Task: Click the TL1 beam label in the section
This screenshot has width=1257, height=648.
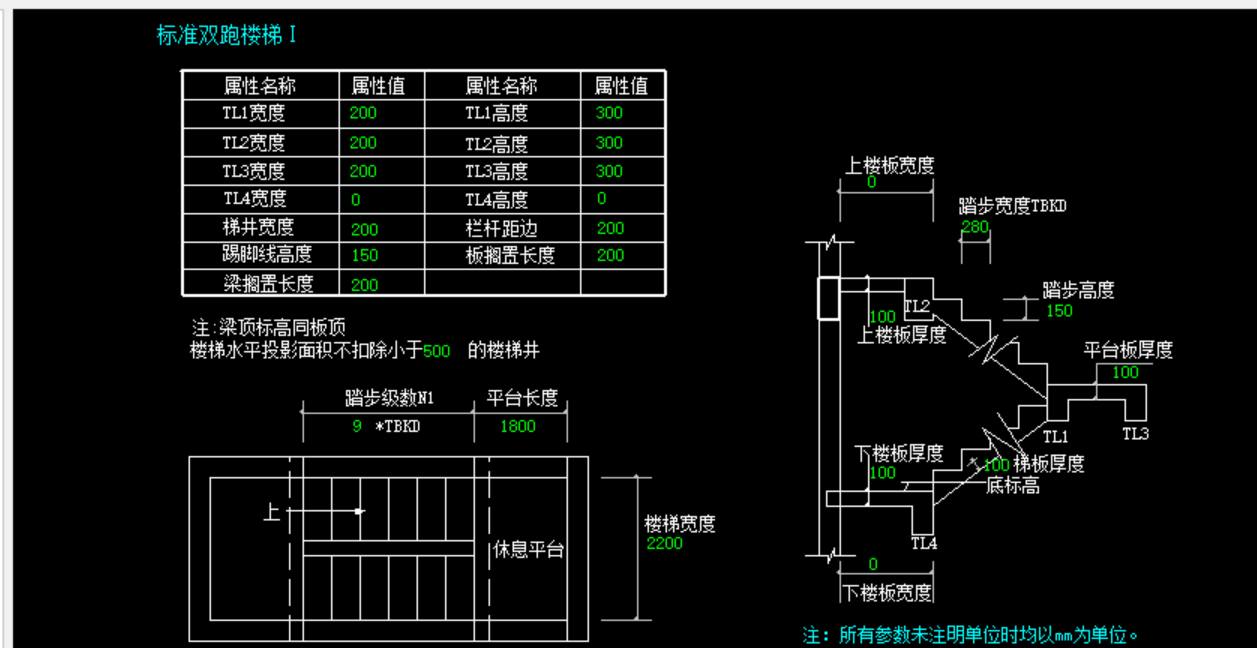Action: (1056, 436)
